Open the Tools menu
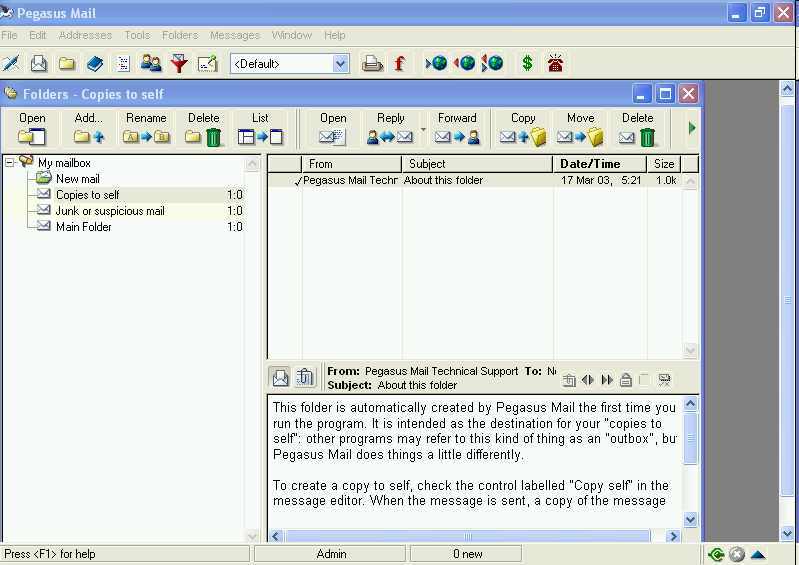The width and height of the screenshot is (799, 565). point(137,35)
